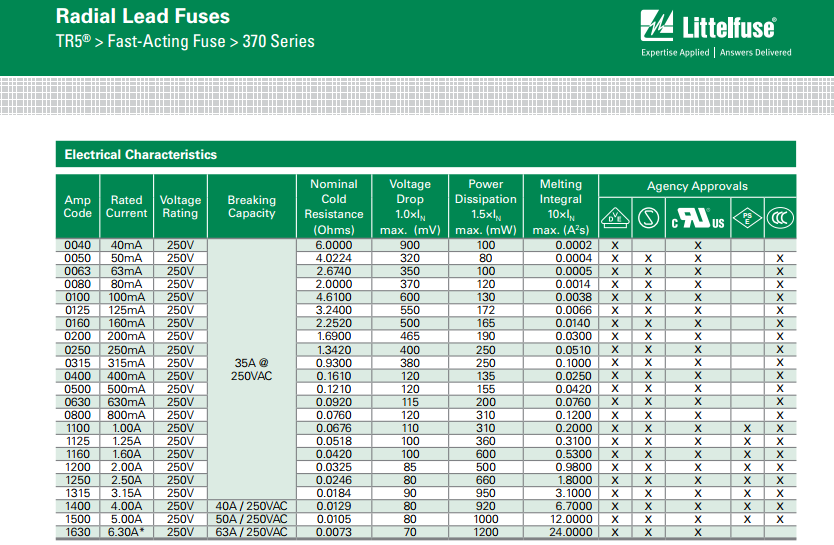Click the Amp Code column header
The height and width of the screenshot is (545, 834).
pyautogui.click(x=77, y=206)
